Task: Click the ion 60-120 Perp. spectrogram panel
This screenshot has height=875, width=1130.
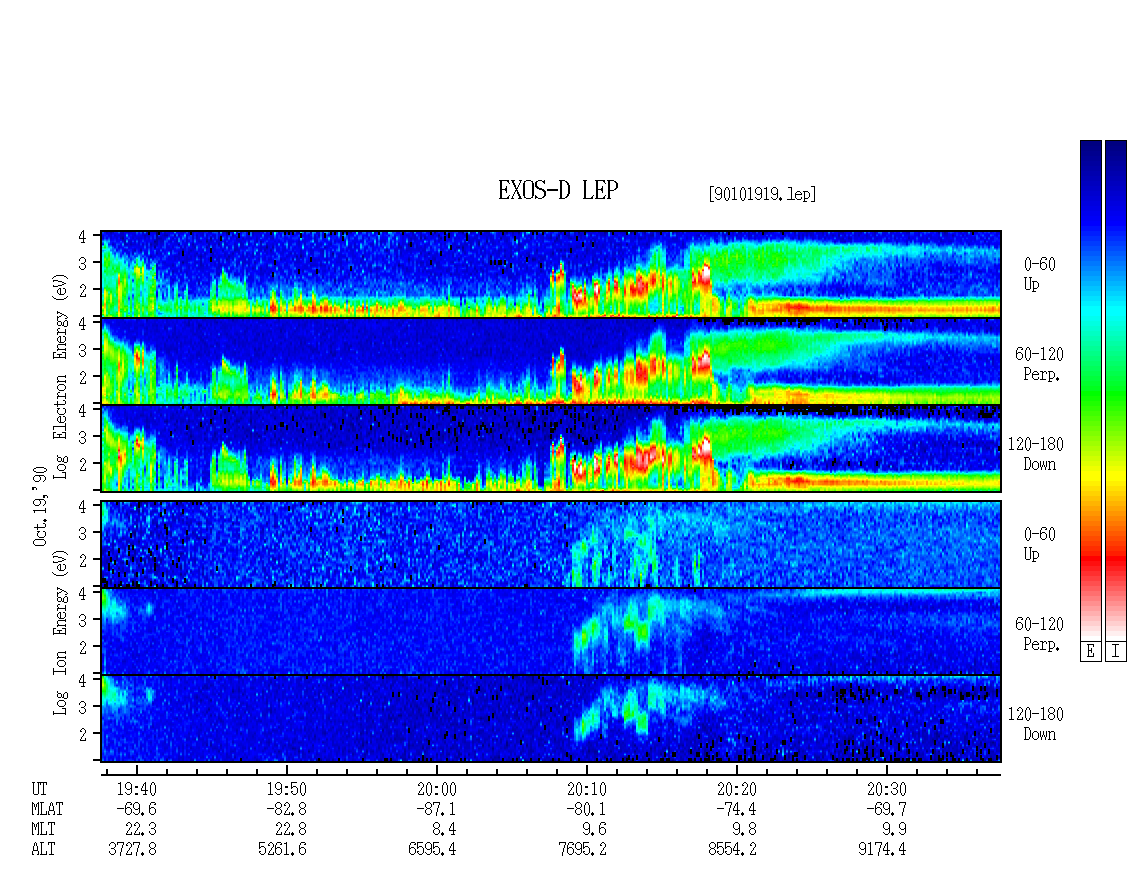Action: (x=551, y=631)
